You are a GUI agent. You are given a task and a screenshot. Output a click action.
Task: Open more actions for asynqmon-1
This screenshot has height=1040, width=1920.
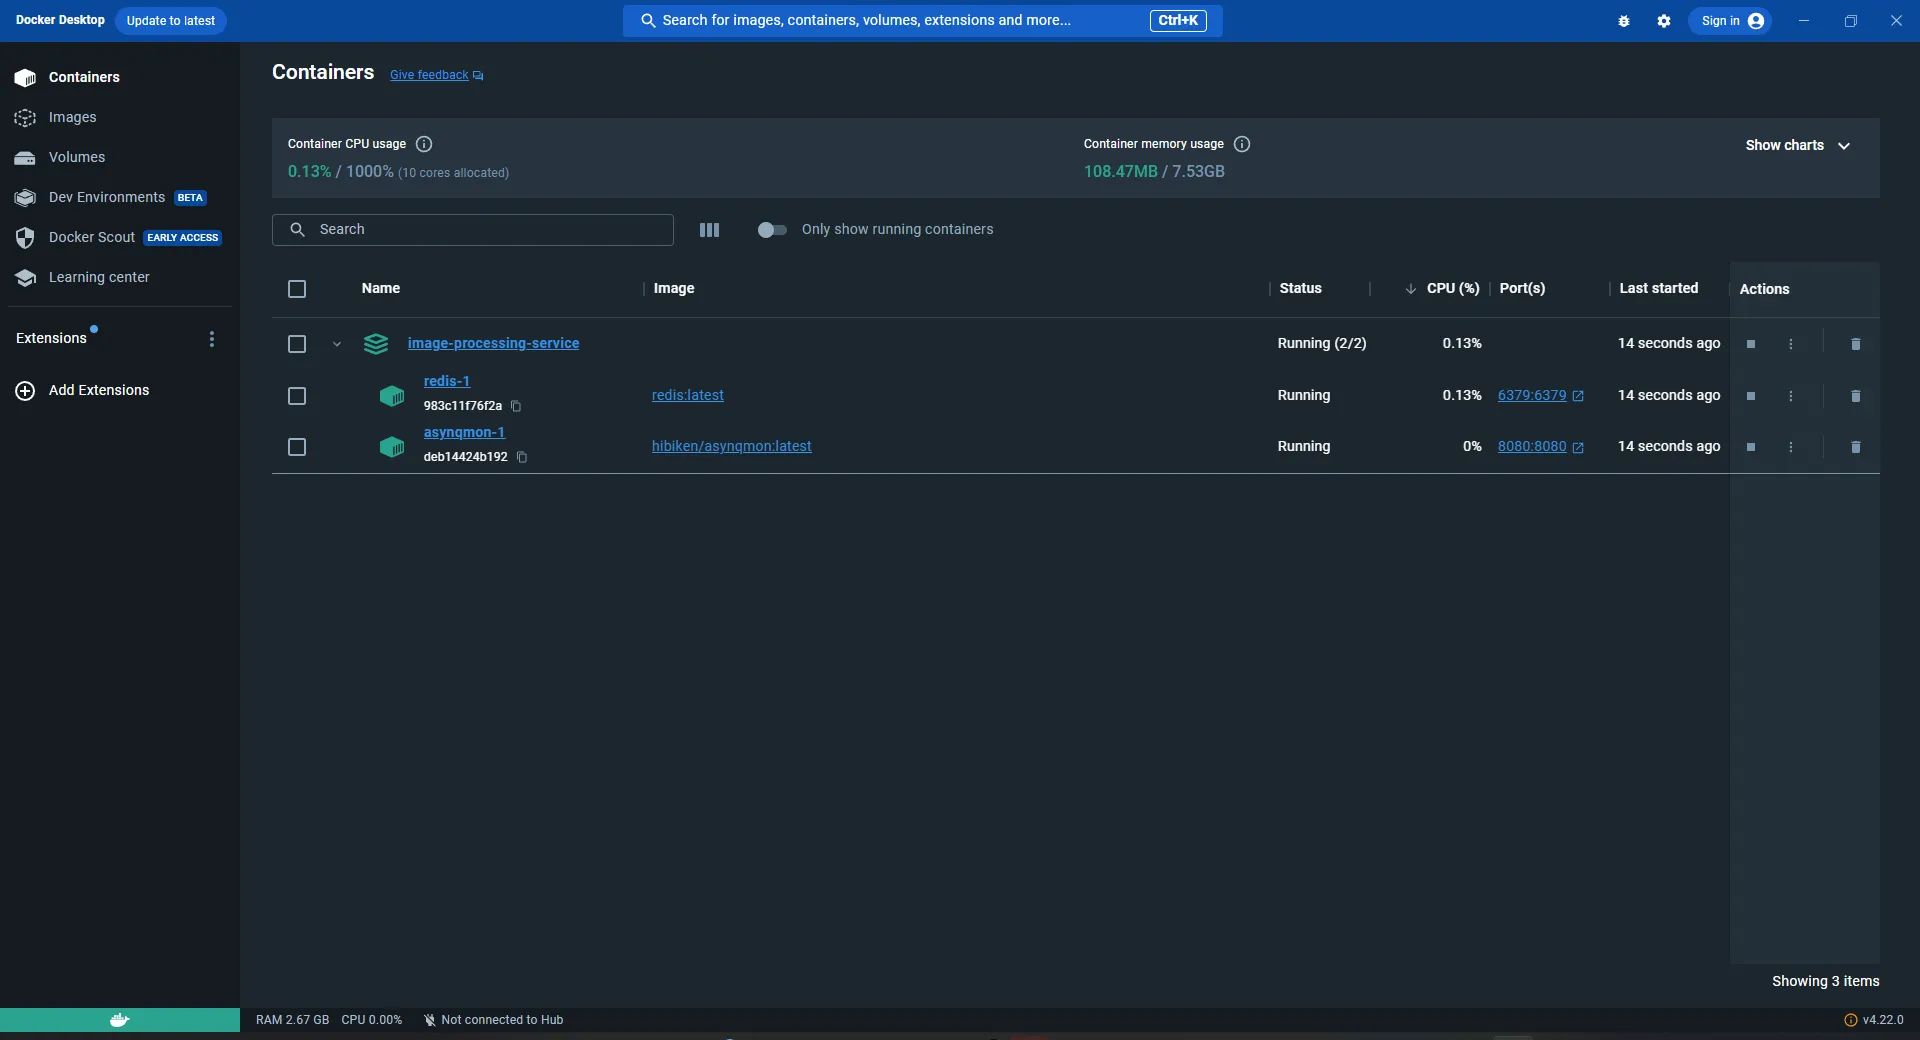[1791, 447]
